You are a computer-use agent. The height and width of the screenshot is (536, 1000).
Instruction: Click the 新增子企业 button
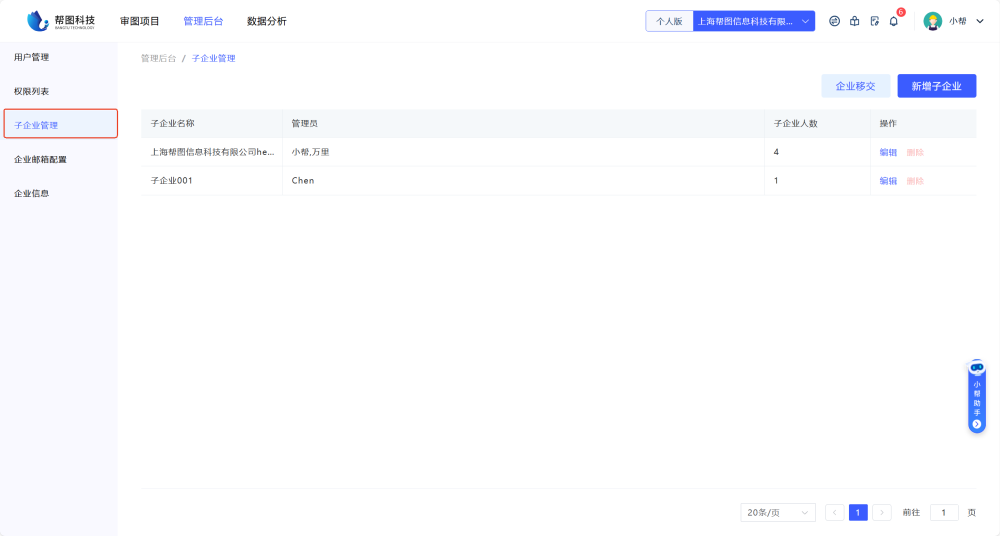click(936, 86)
